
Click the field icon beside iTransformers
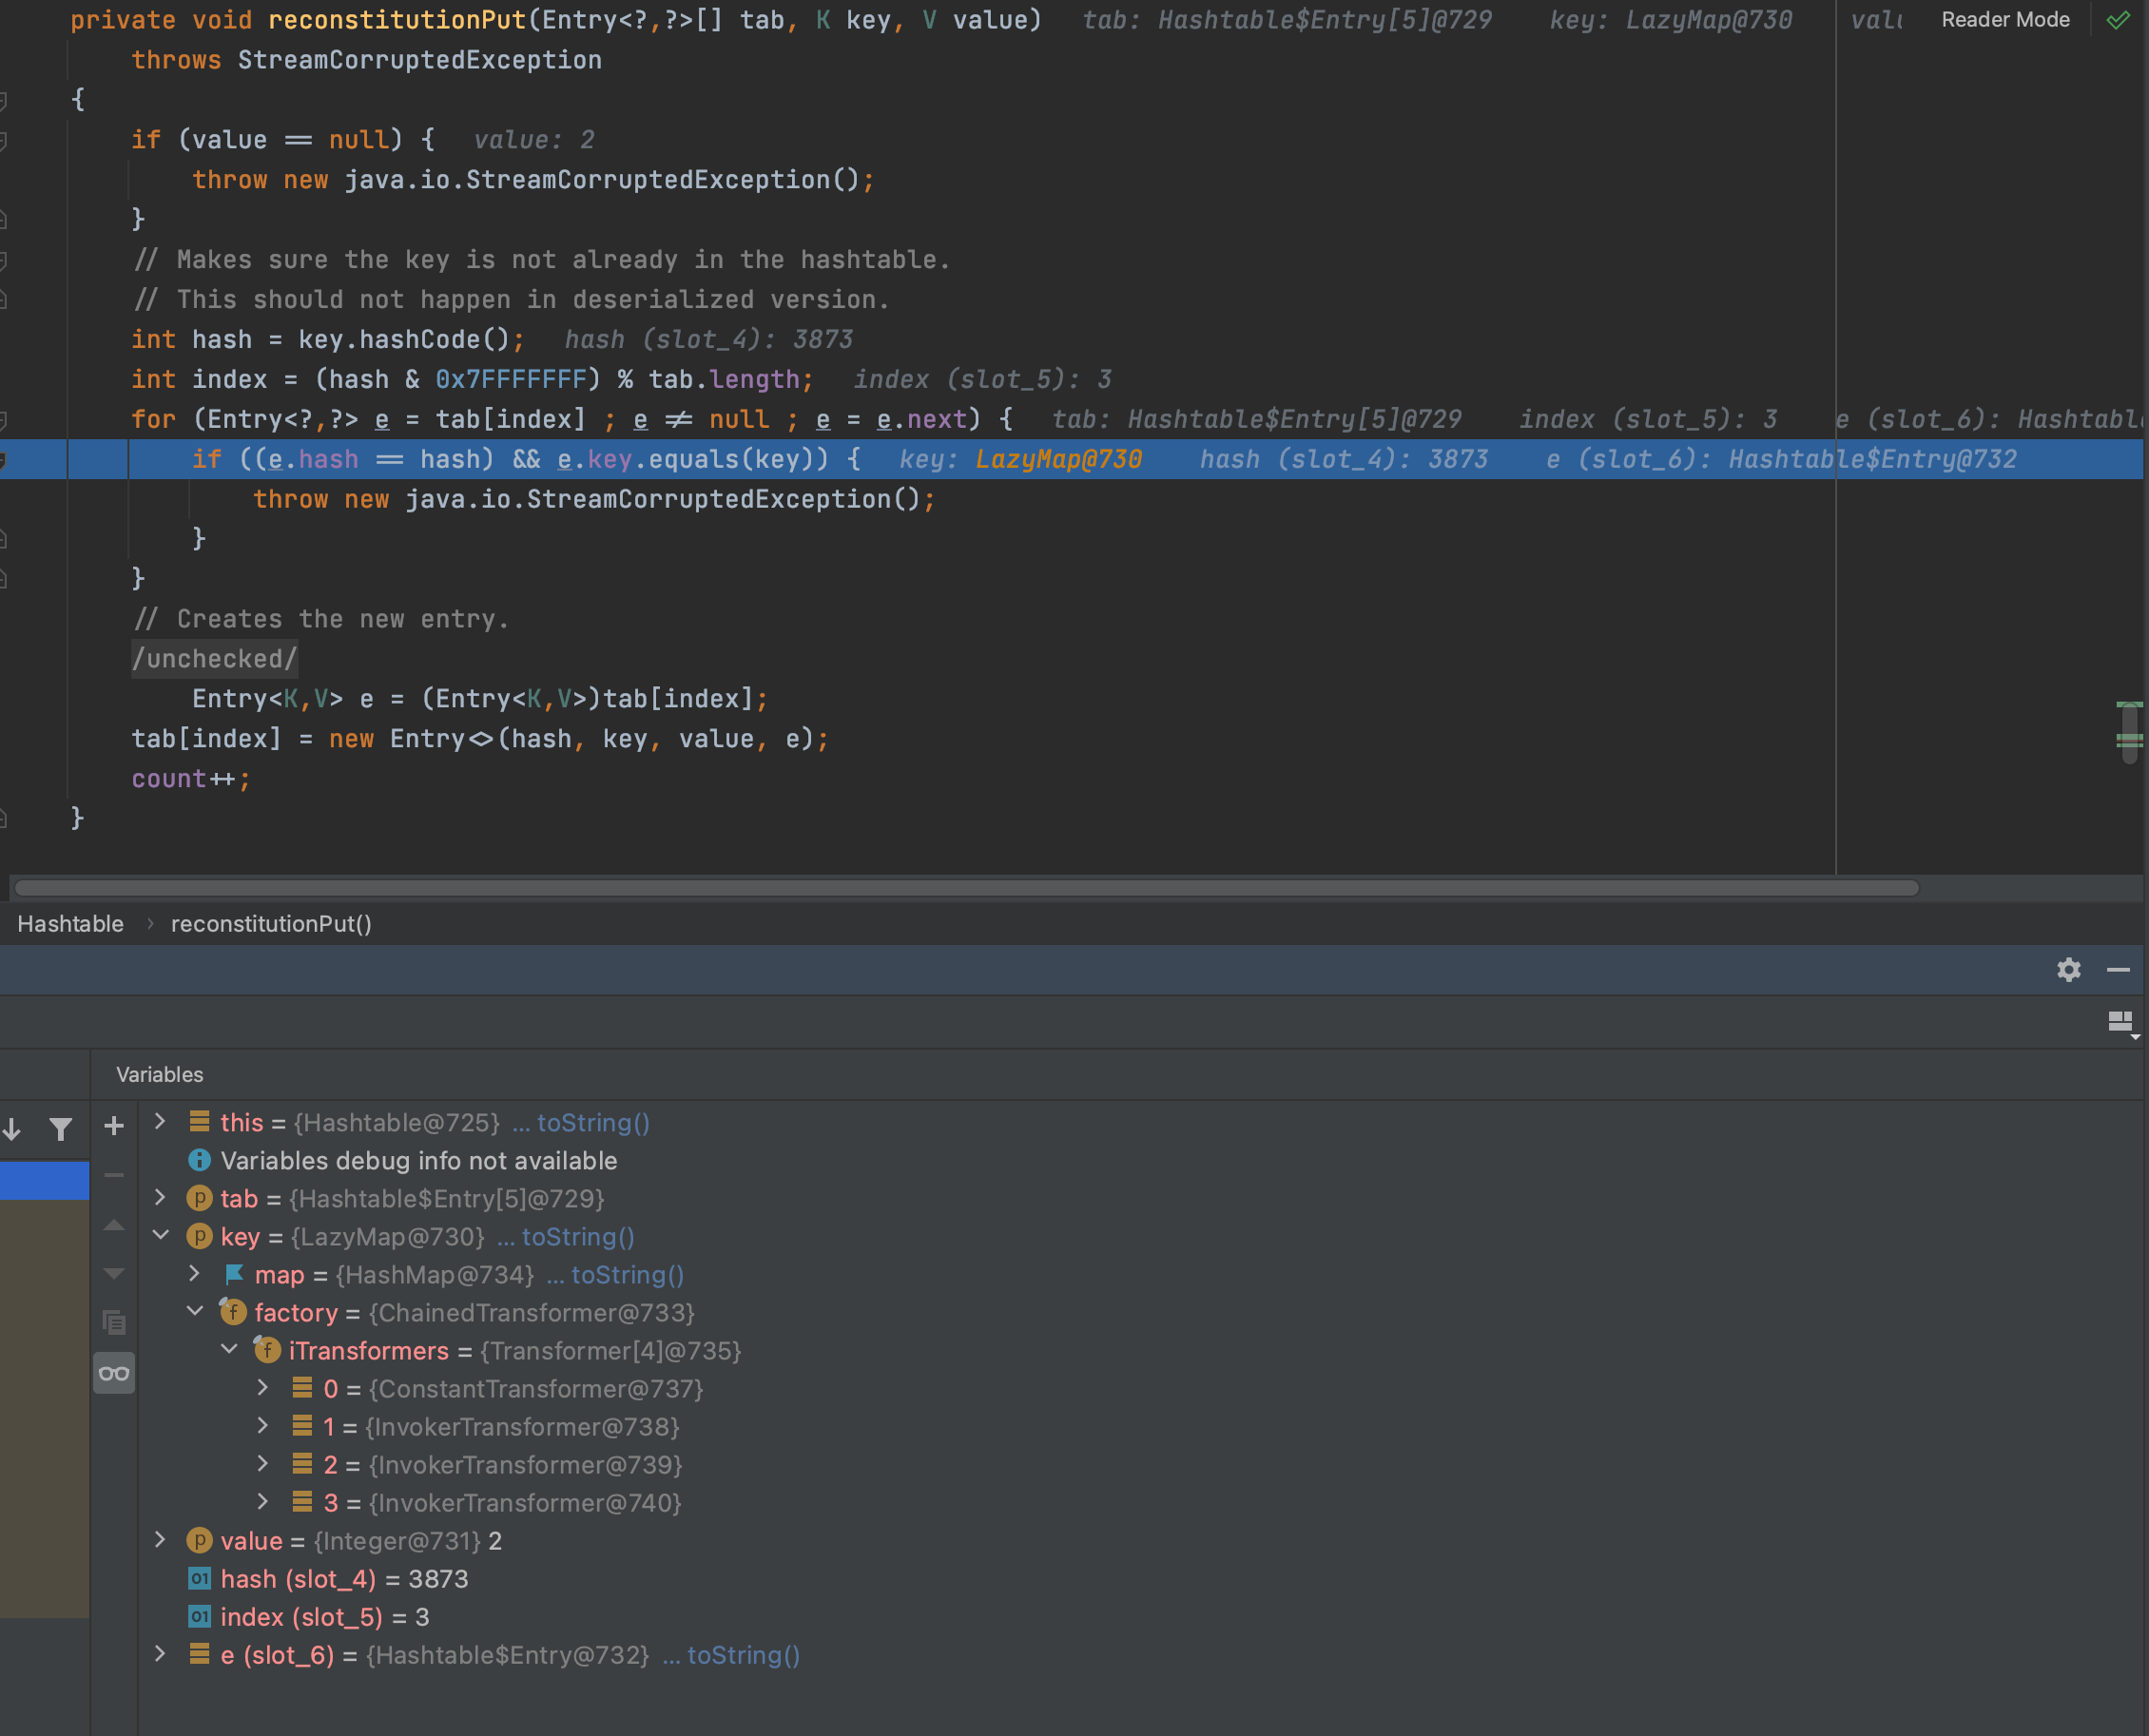coord(267,1350)
